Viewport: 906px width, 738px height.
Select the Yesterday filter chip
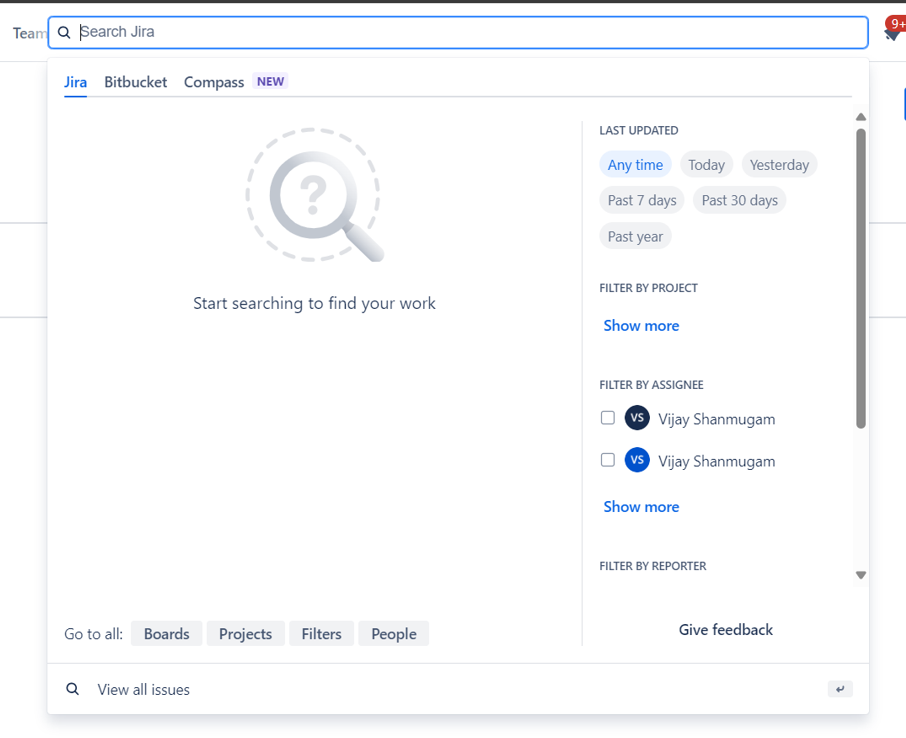click(x=779, y=165)
